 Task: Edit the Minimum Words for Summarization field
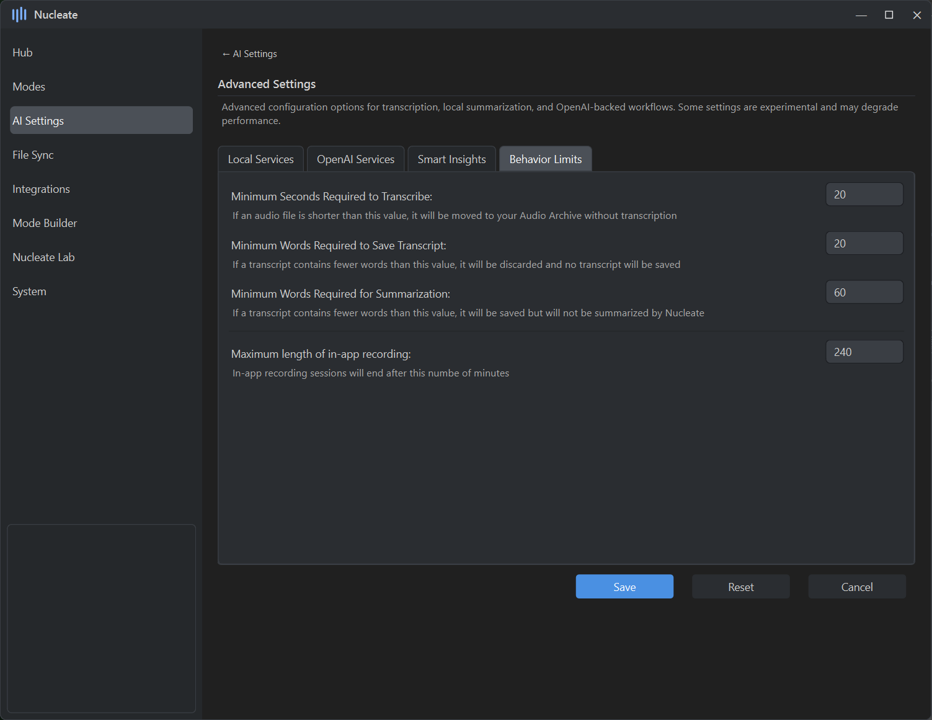(864, 292)
